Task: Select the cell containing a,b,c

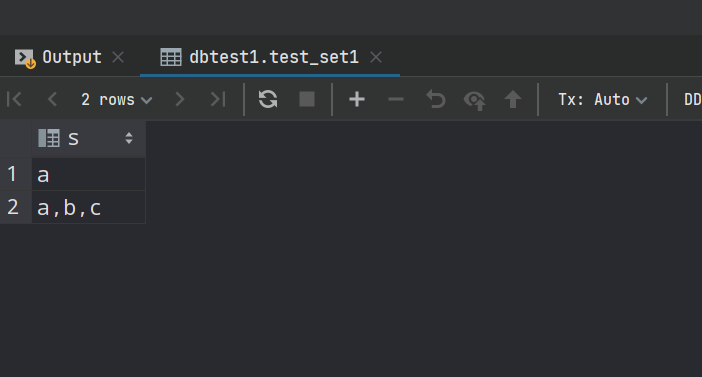Action: click(x=88, y=207)
